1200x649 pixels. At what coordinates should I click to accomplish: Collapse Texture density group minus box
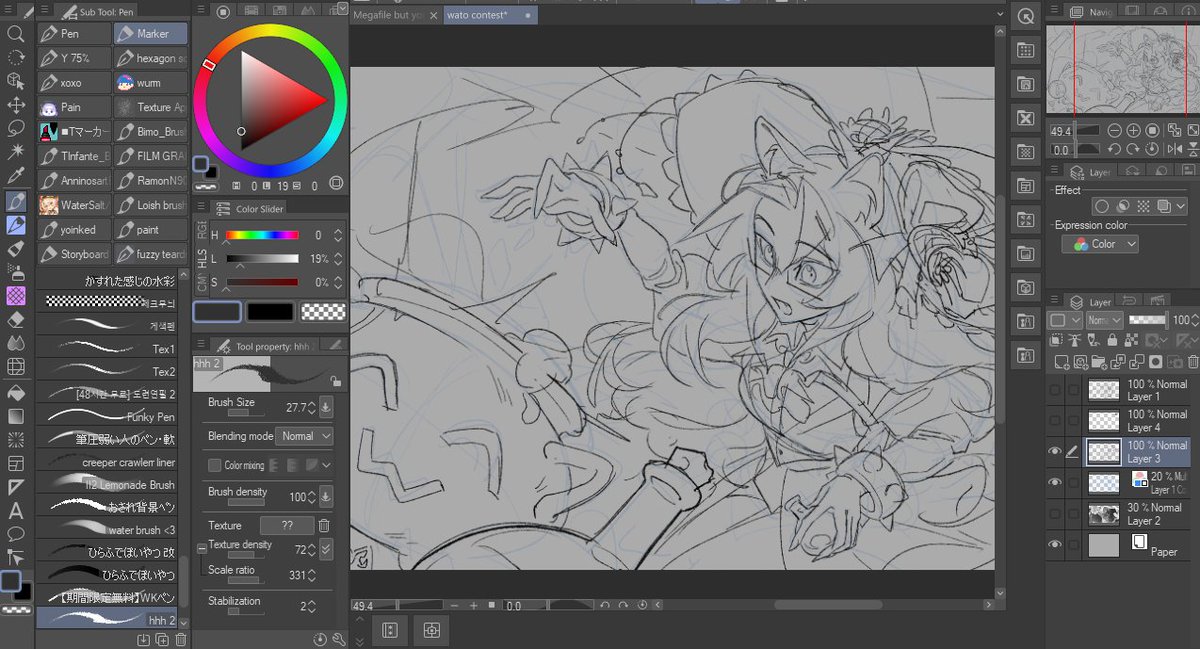(x=202, y=547)
